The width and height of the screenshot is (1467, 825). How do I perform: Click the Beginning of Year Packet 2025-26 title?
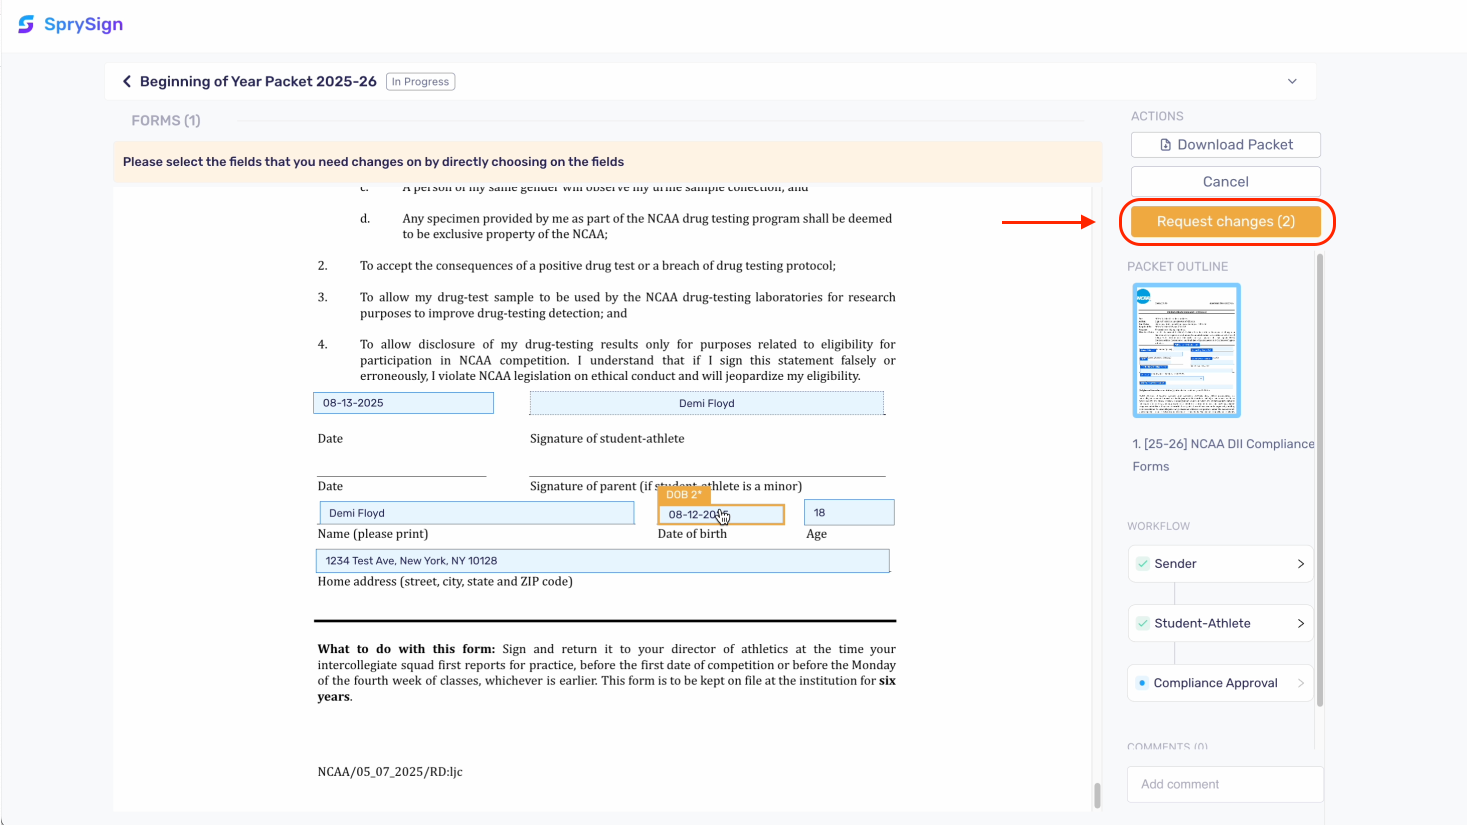click(x=258, y=82)
